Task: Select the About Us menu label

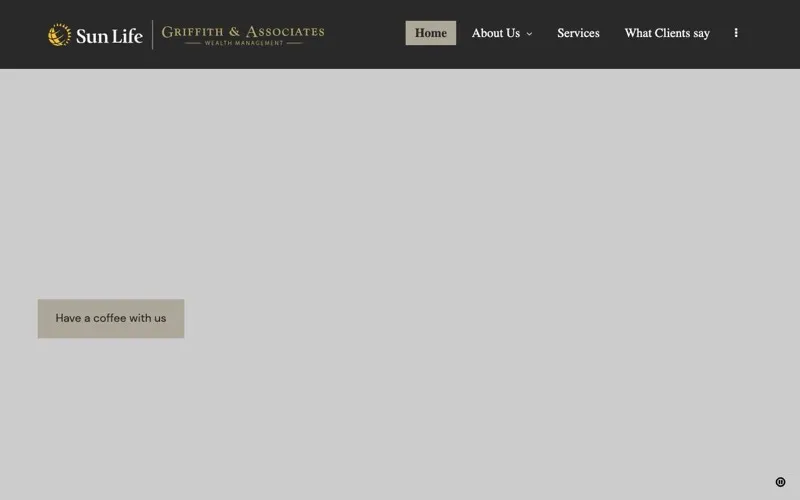Action: (495, 33)
